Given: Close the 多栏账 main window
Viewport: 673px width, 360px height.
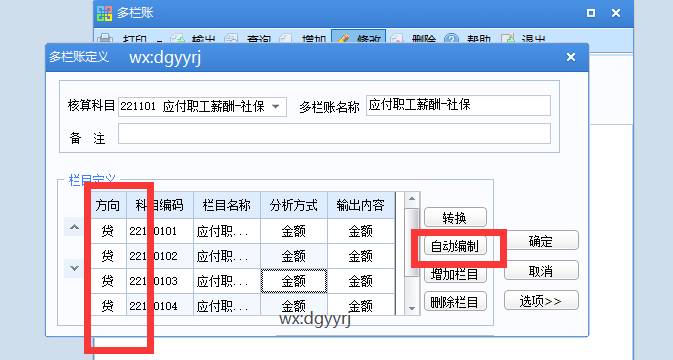Looking at the screenshot, I should point(616,13).
